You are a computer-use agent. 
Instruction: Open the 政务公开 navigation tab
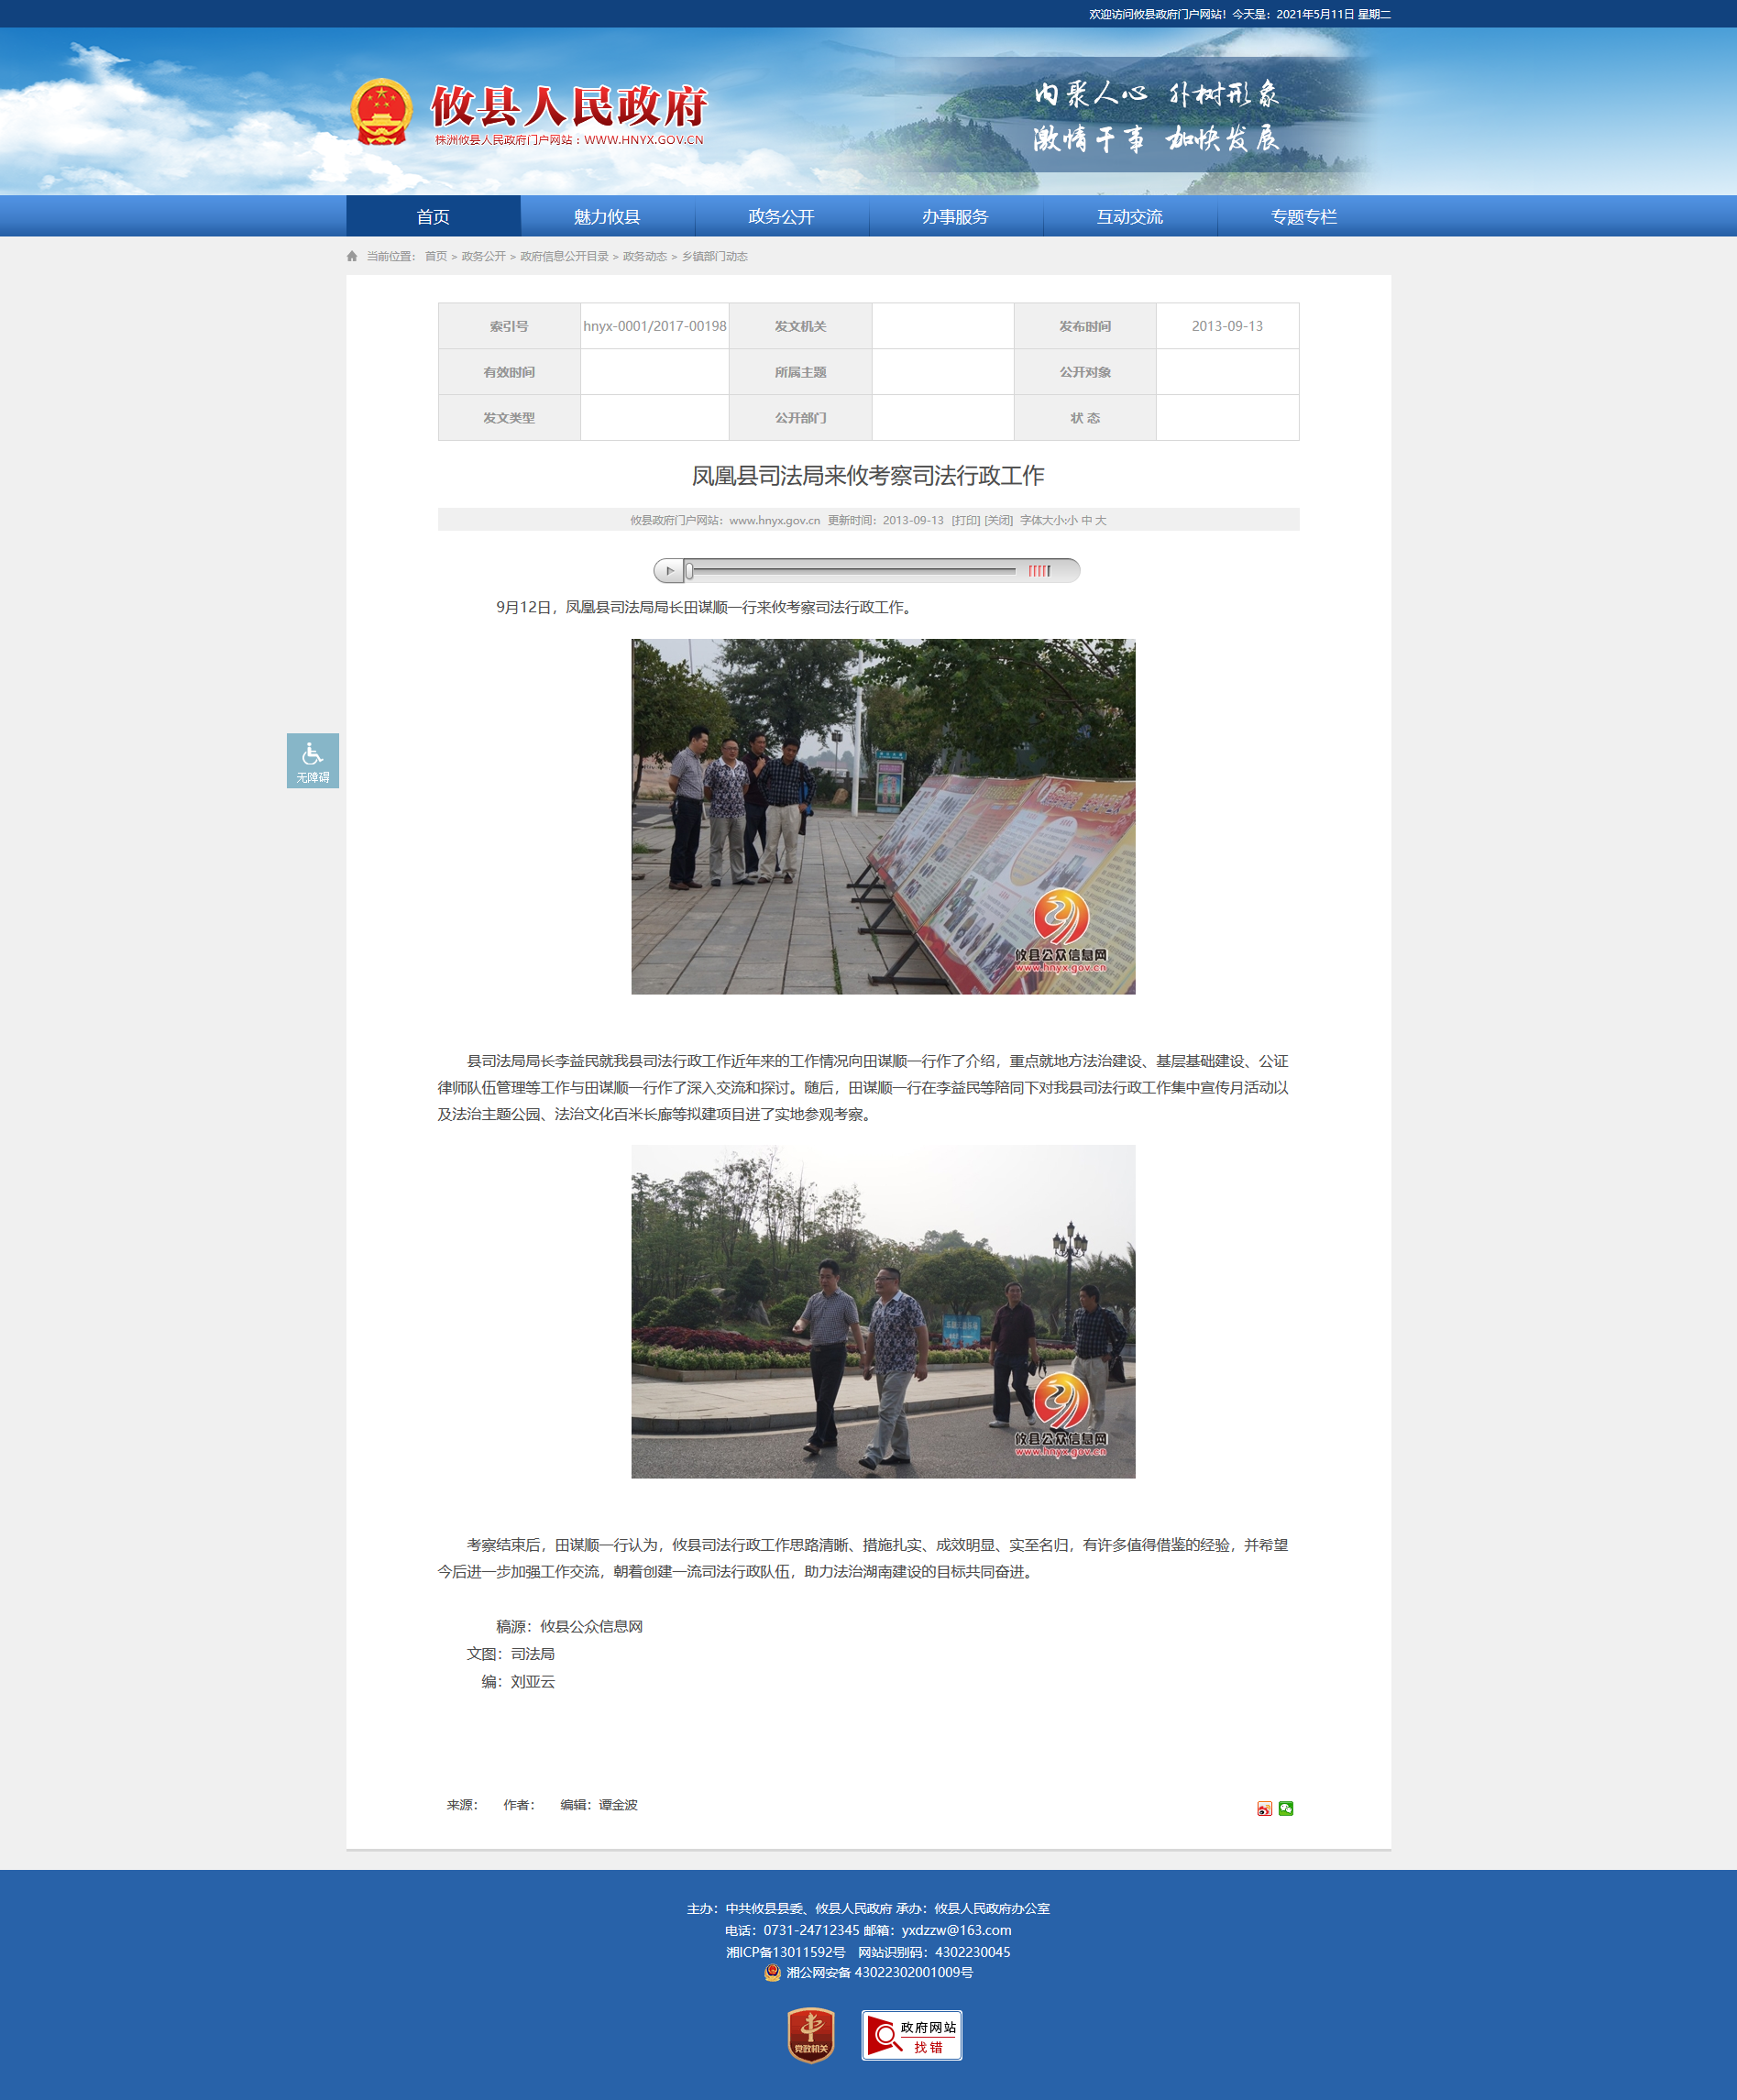click(x=781, y=217)
